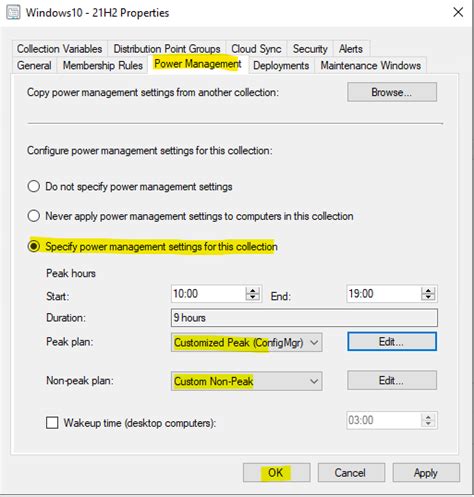
Task: Select Specify power management settings for this collection
Action: tap(34, 247)
